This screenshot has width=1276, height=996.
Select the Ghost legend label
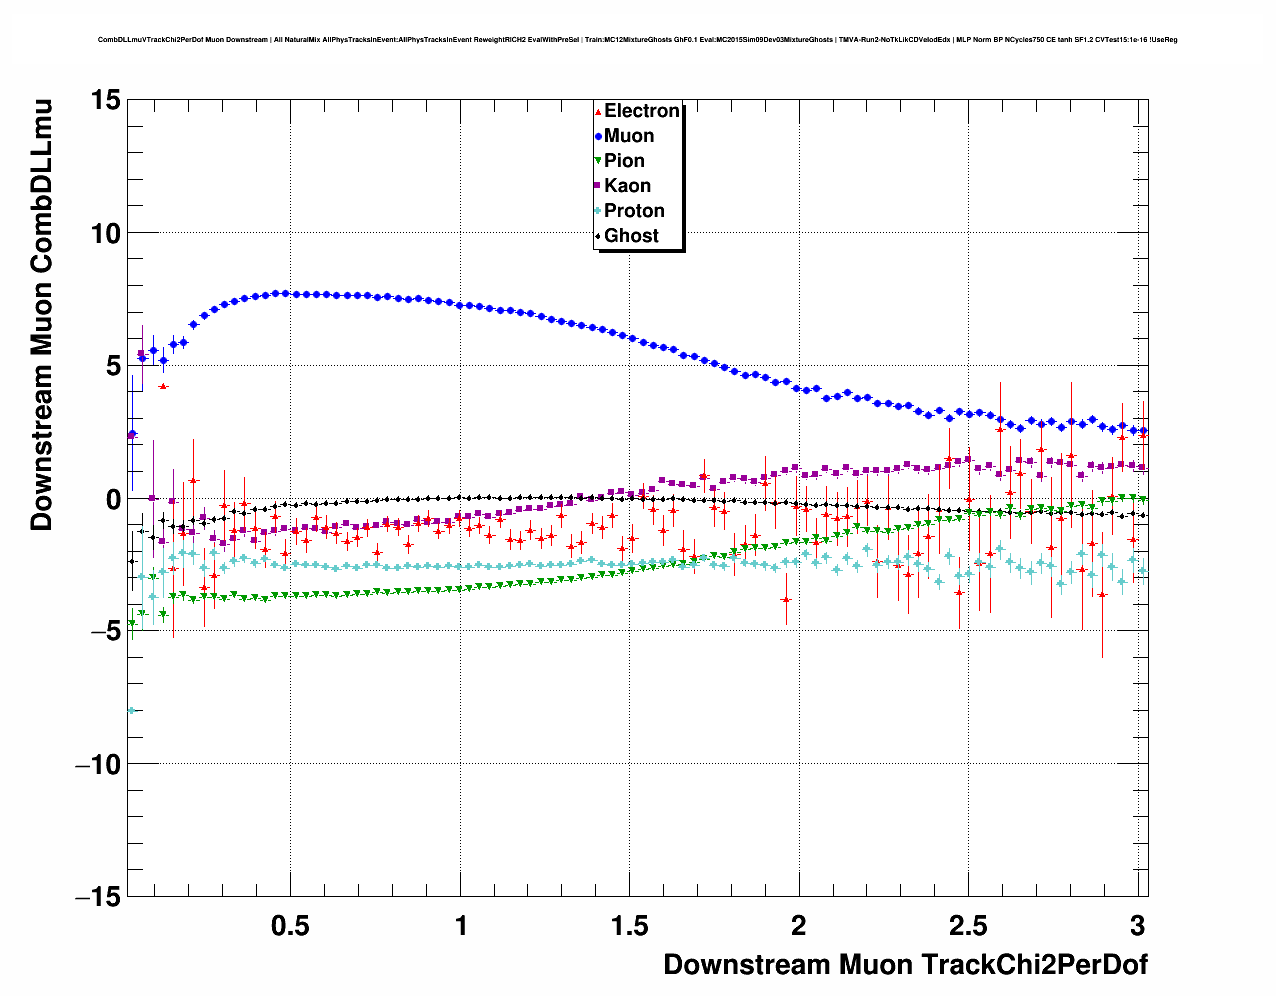(x=631, y=236)
